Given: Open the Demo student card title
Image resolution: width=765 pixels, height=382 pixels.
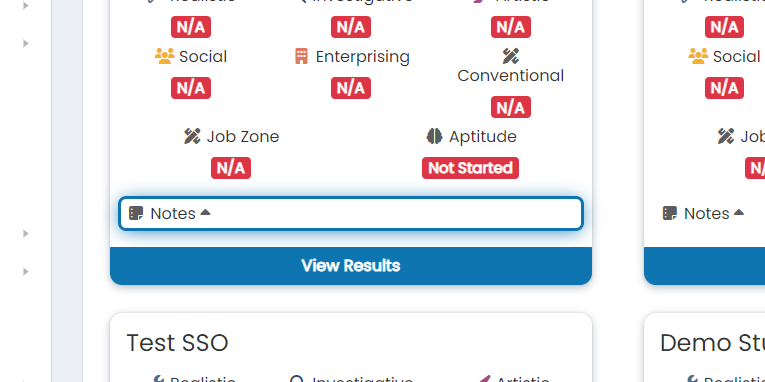Looking at the screenshot, I should coord(712,343).
